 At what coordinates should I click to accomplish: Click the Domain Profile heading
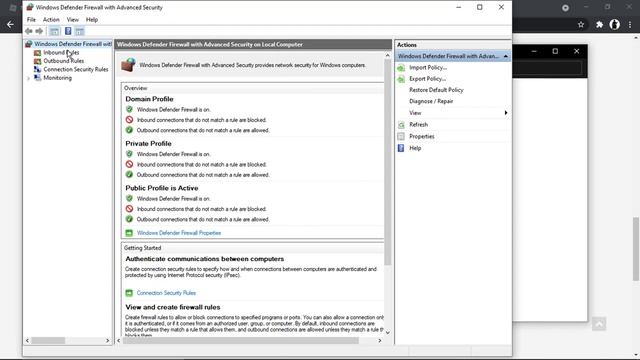pos(149,99)
